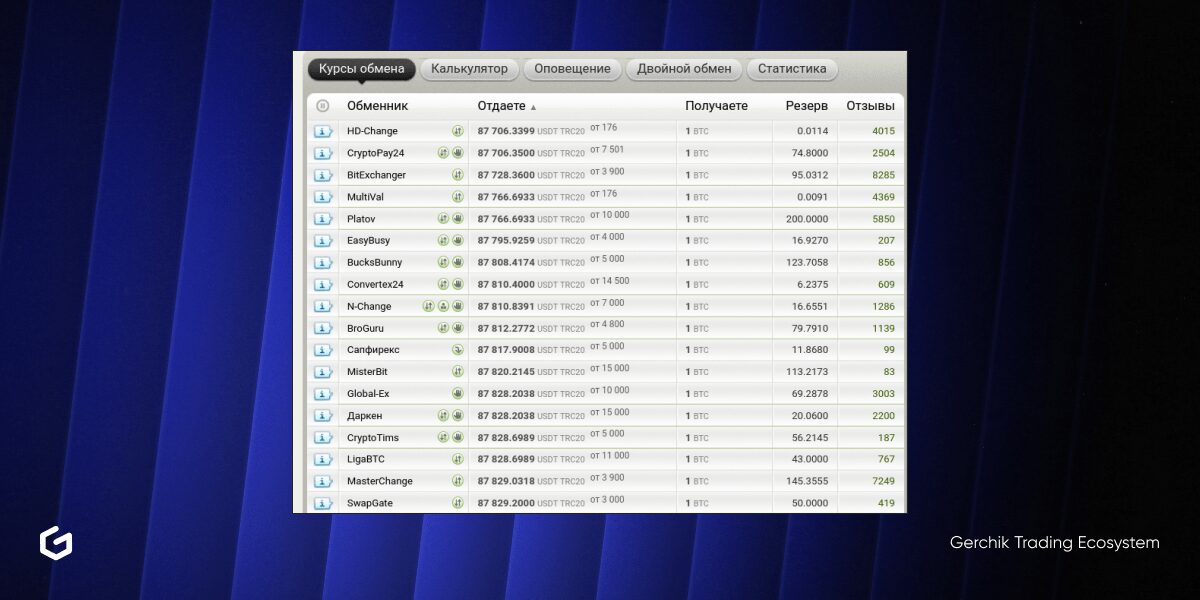
Task: Open info icon for EasyBusy
Action: [x=322, y=241]
